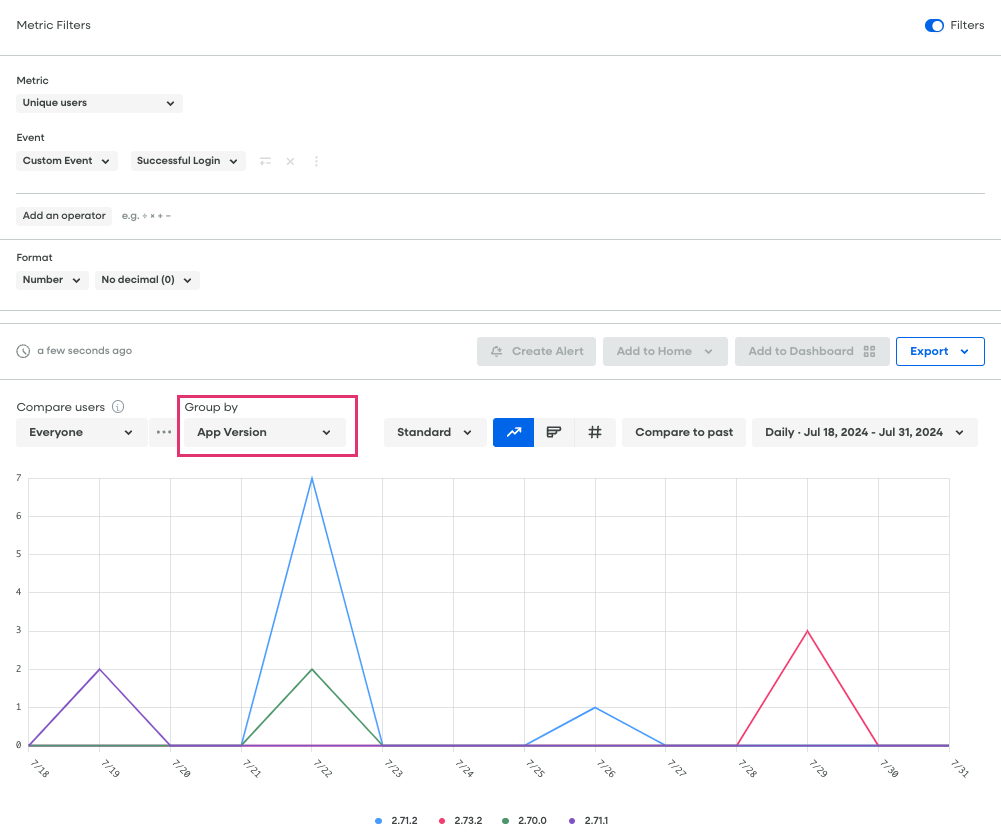
Task: Remove the event with the X icon
Action: [x=290, y=161]
